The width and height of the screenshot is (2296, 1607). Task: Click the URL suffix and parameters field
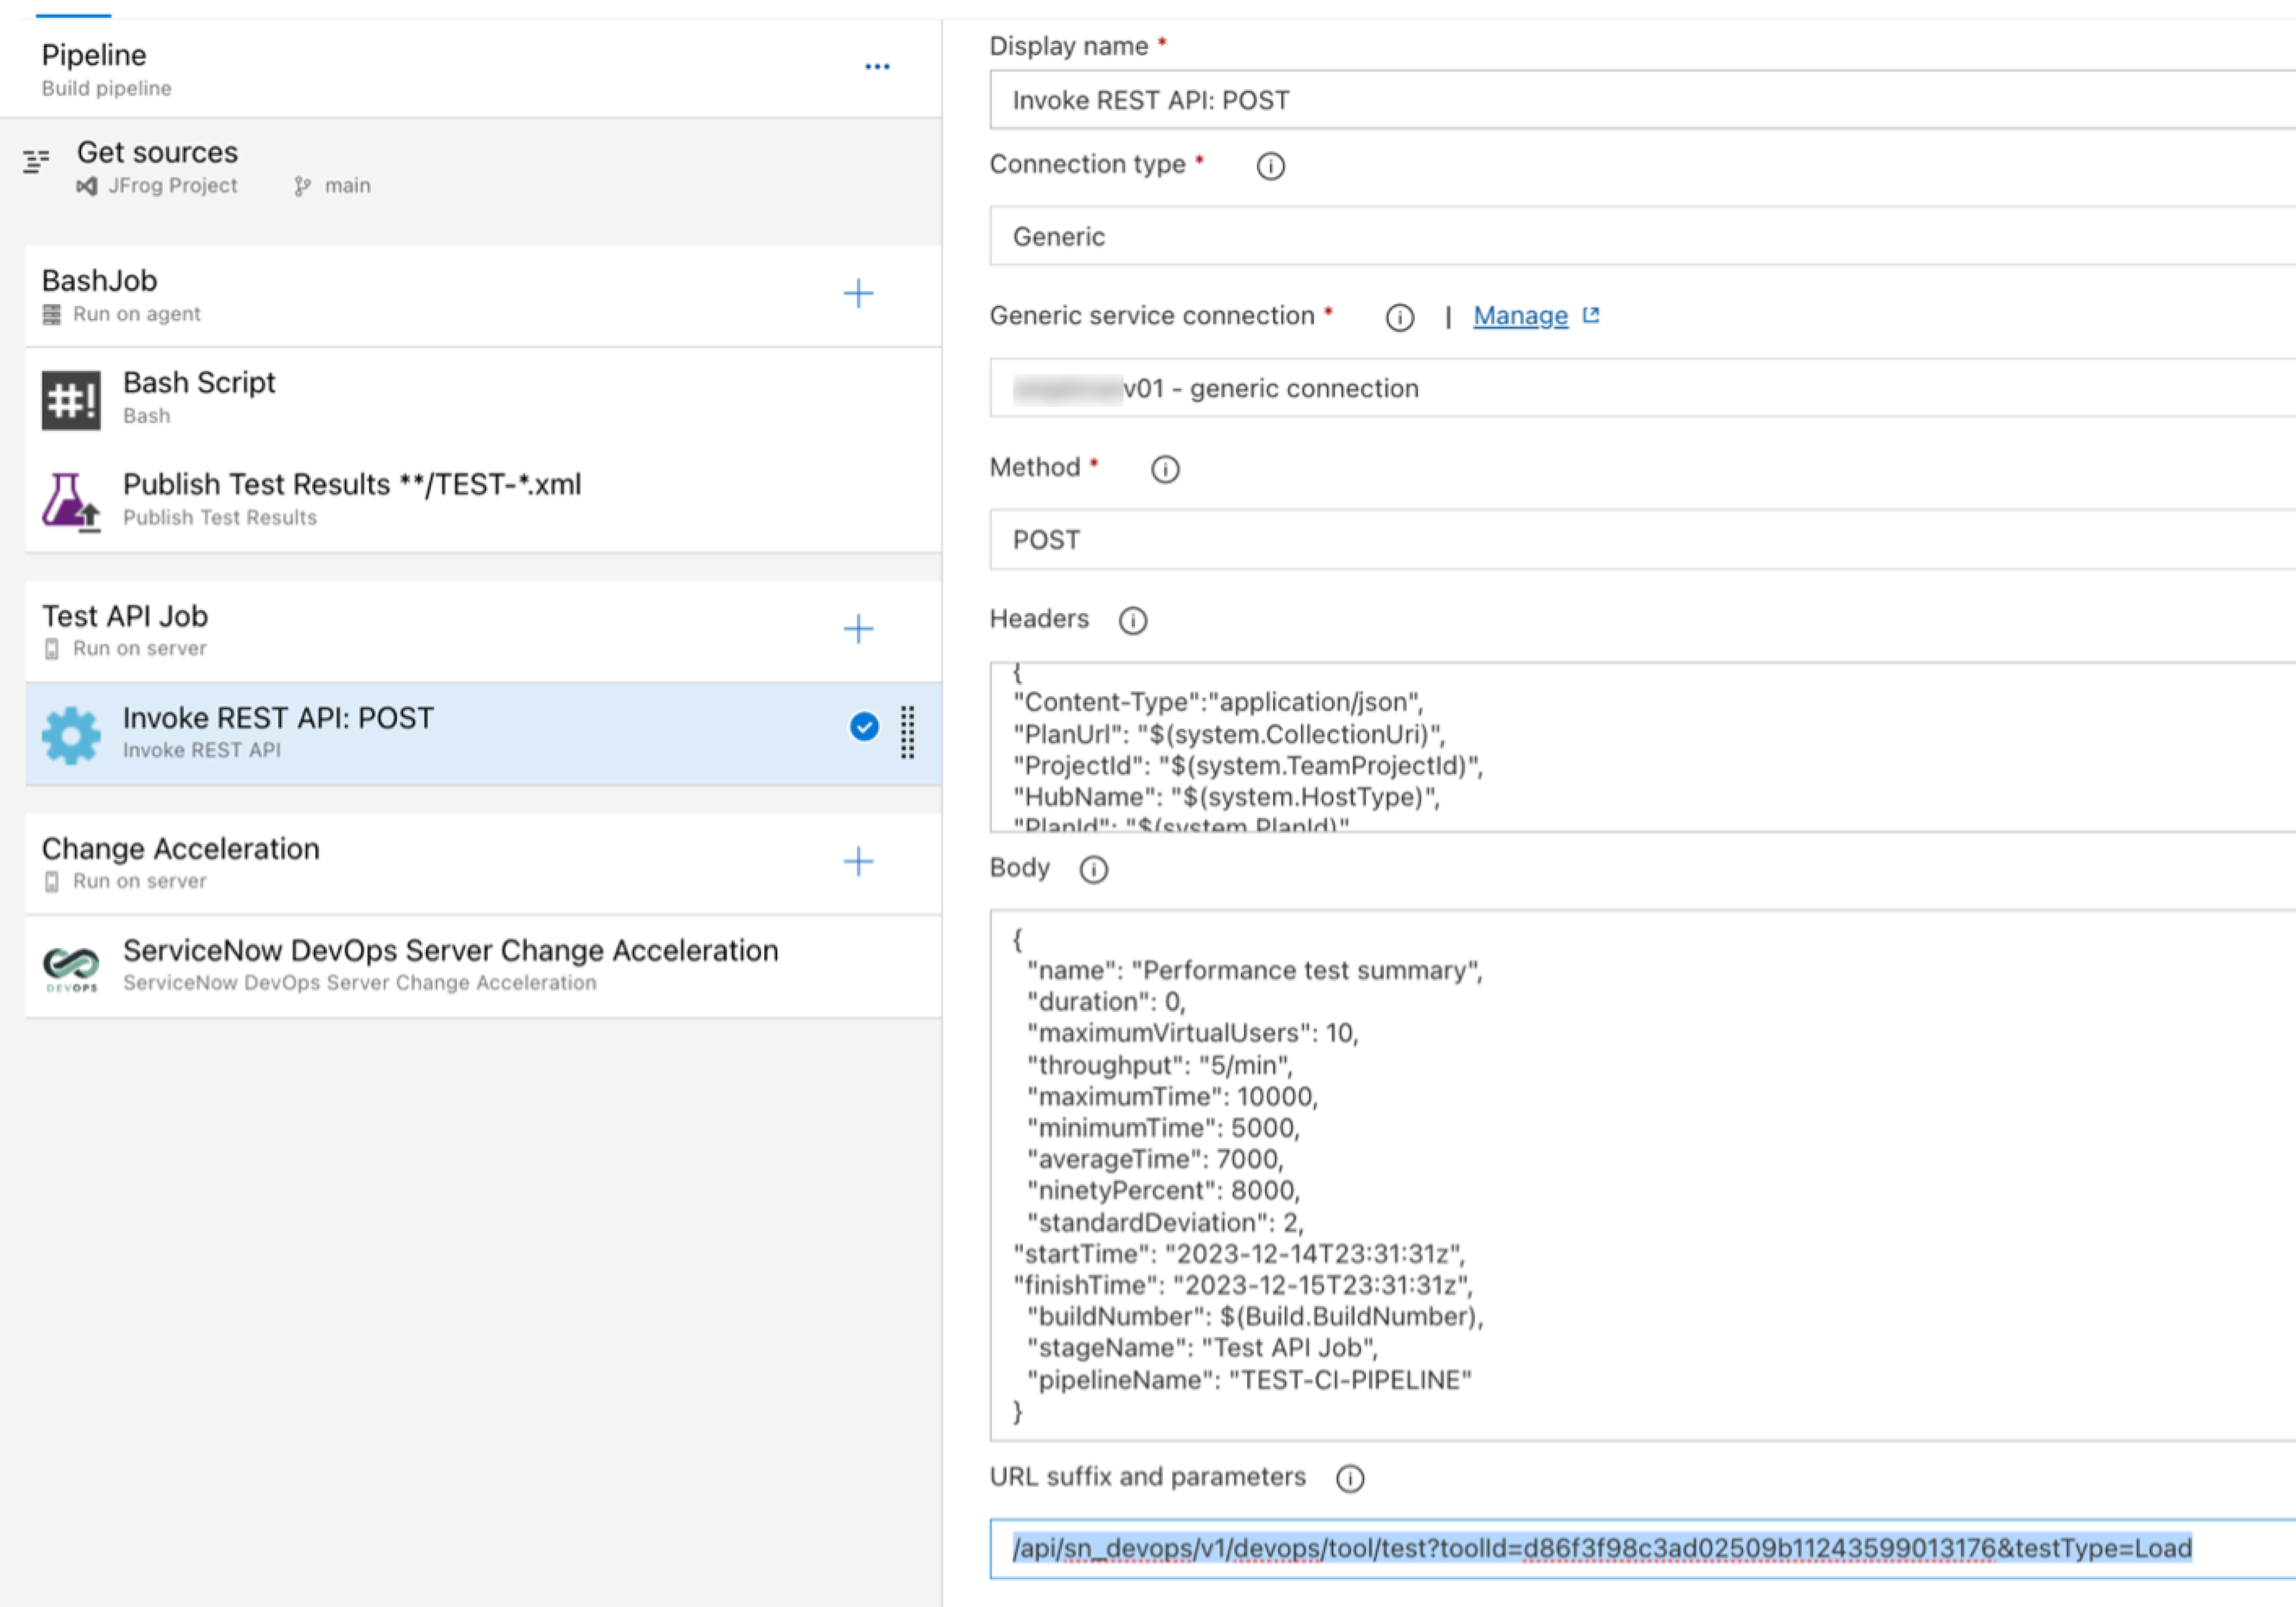click(x=1642, y=1549)
